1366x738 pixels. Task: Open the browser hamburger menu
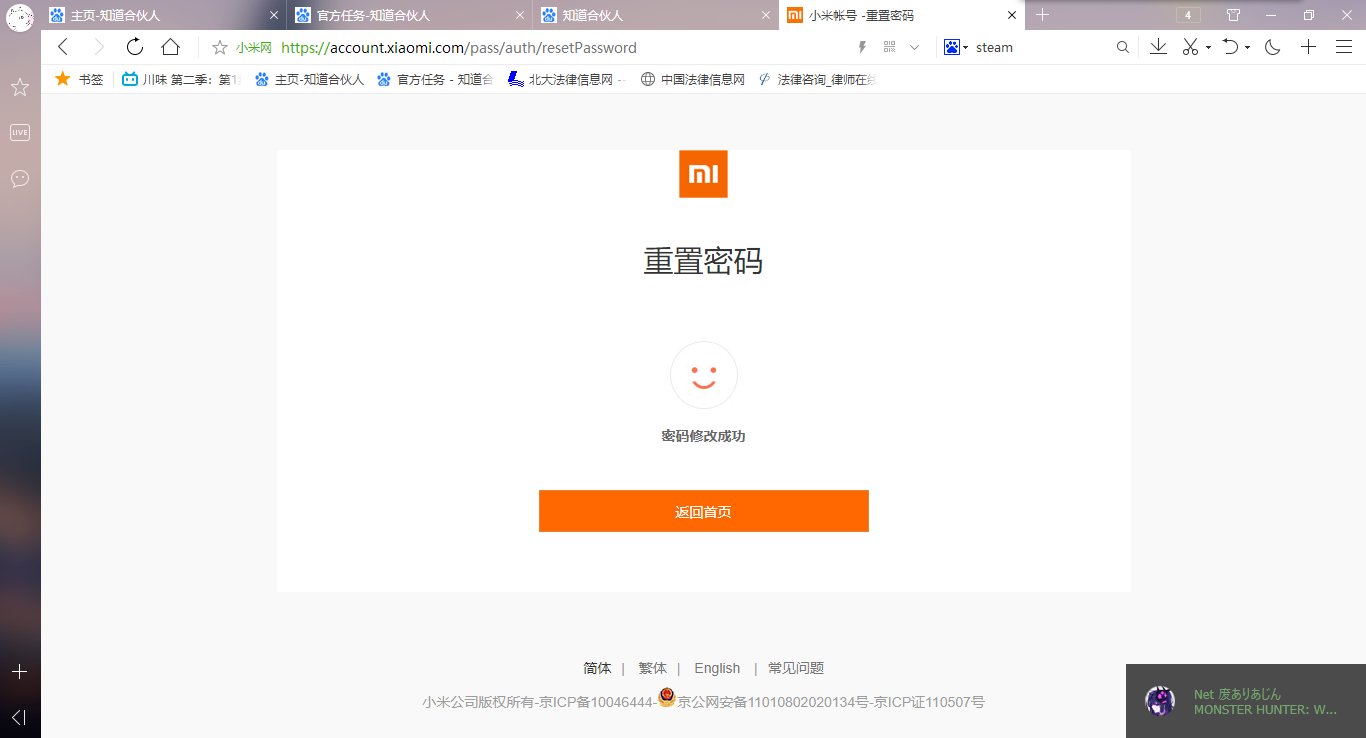coord(1343,47)
